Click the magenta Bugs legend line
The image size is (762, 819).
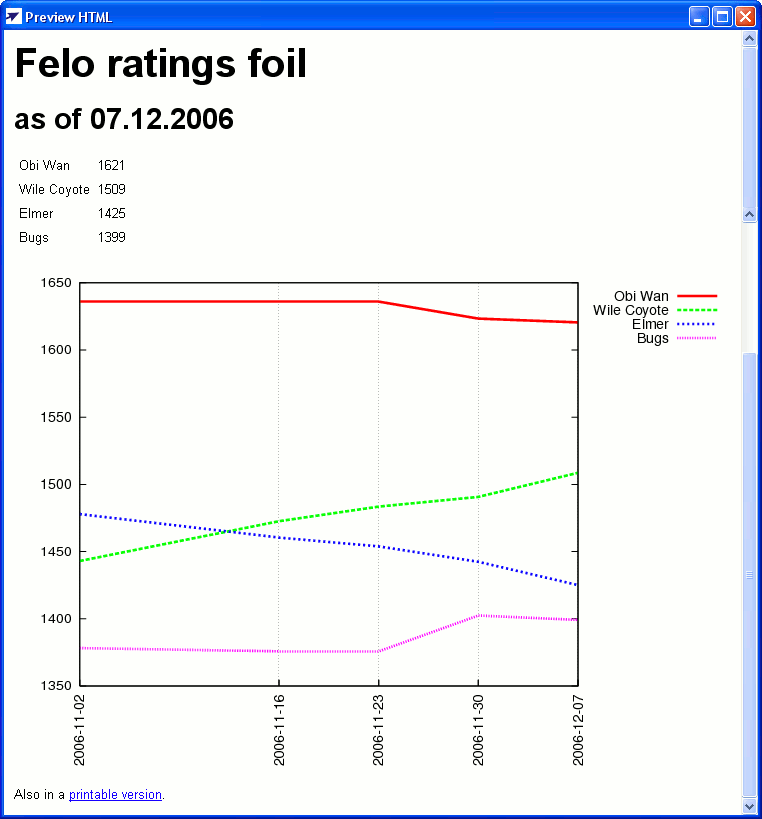[697, 338]
